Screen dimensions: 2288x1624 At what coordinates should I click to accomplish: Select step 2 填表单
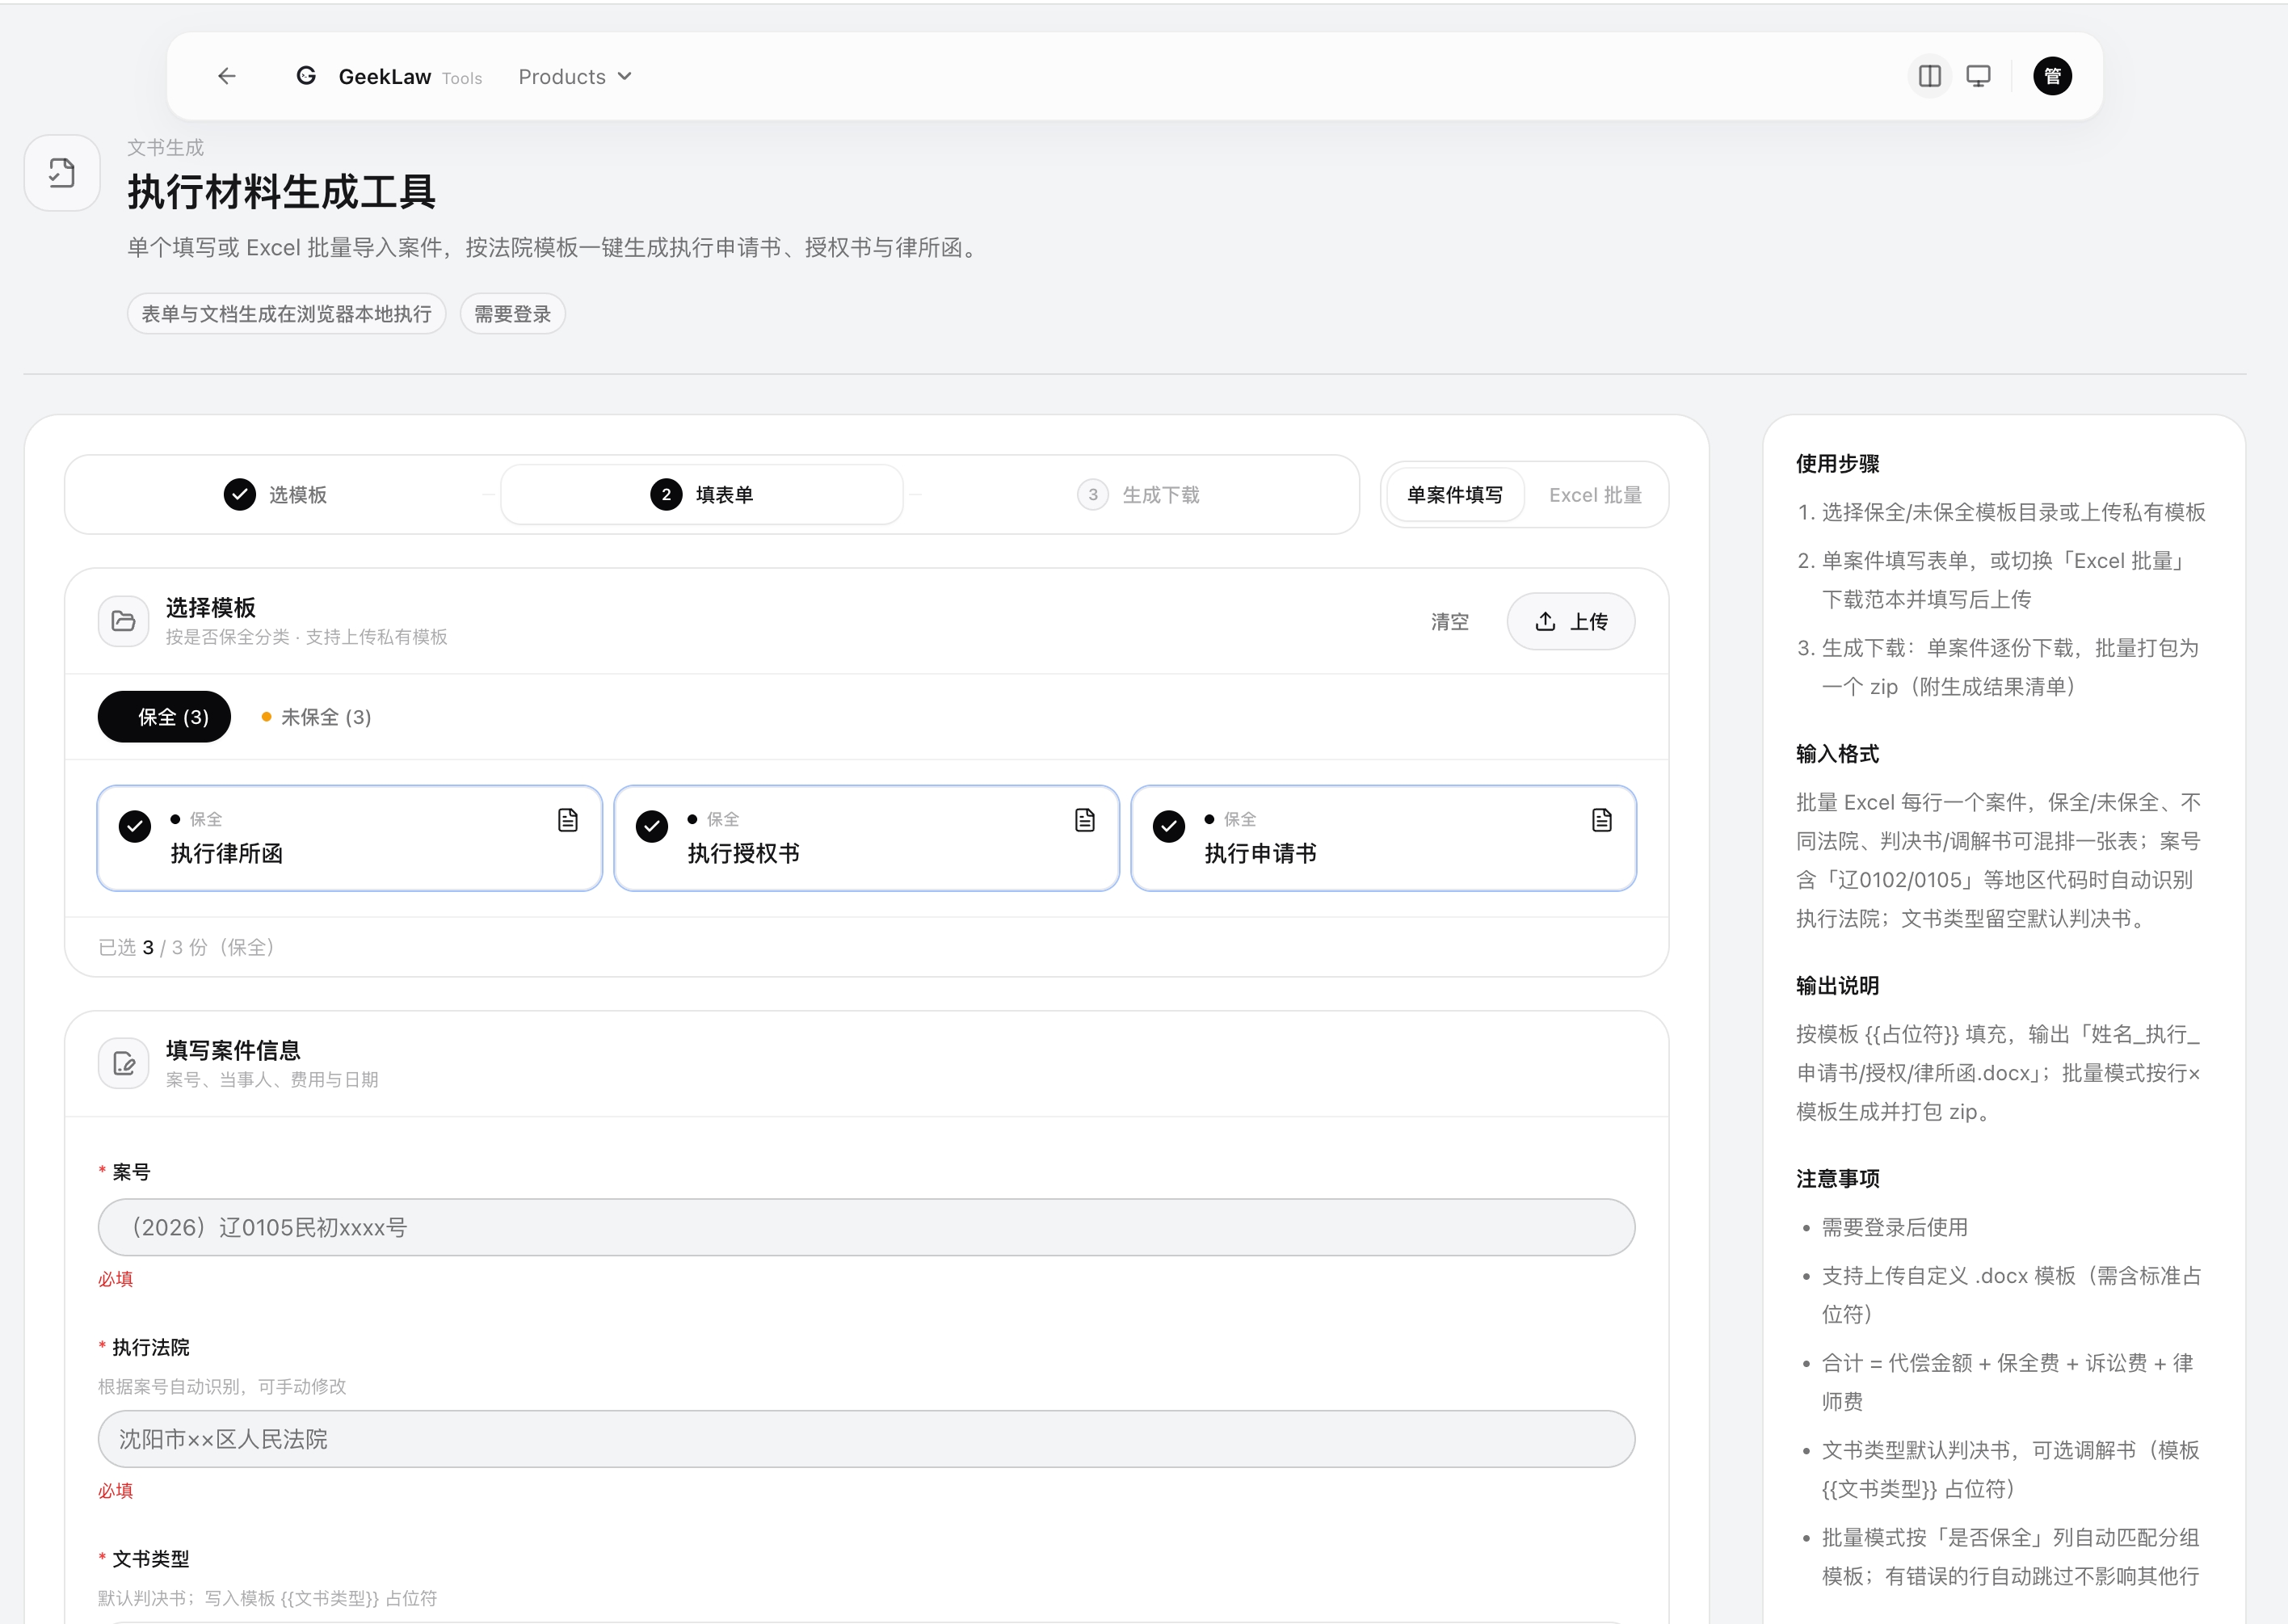coord(702,494)
